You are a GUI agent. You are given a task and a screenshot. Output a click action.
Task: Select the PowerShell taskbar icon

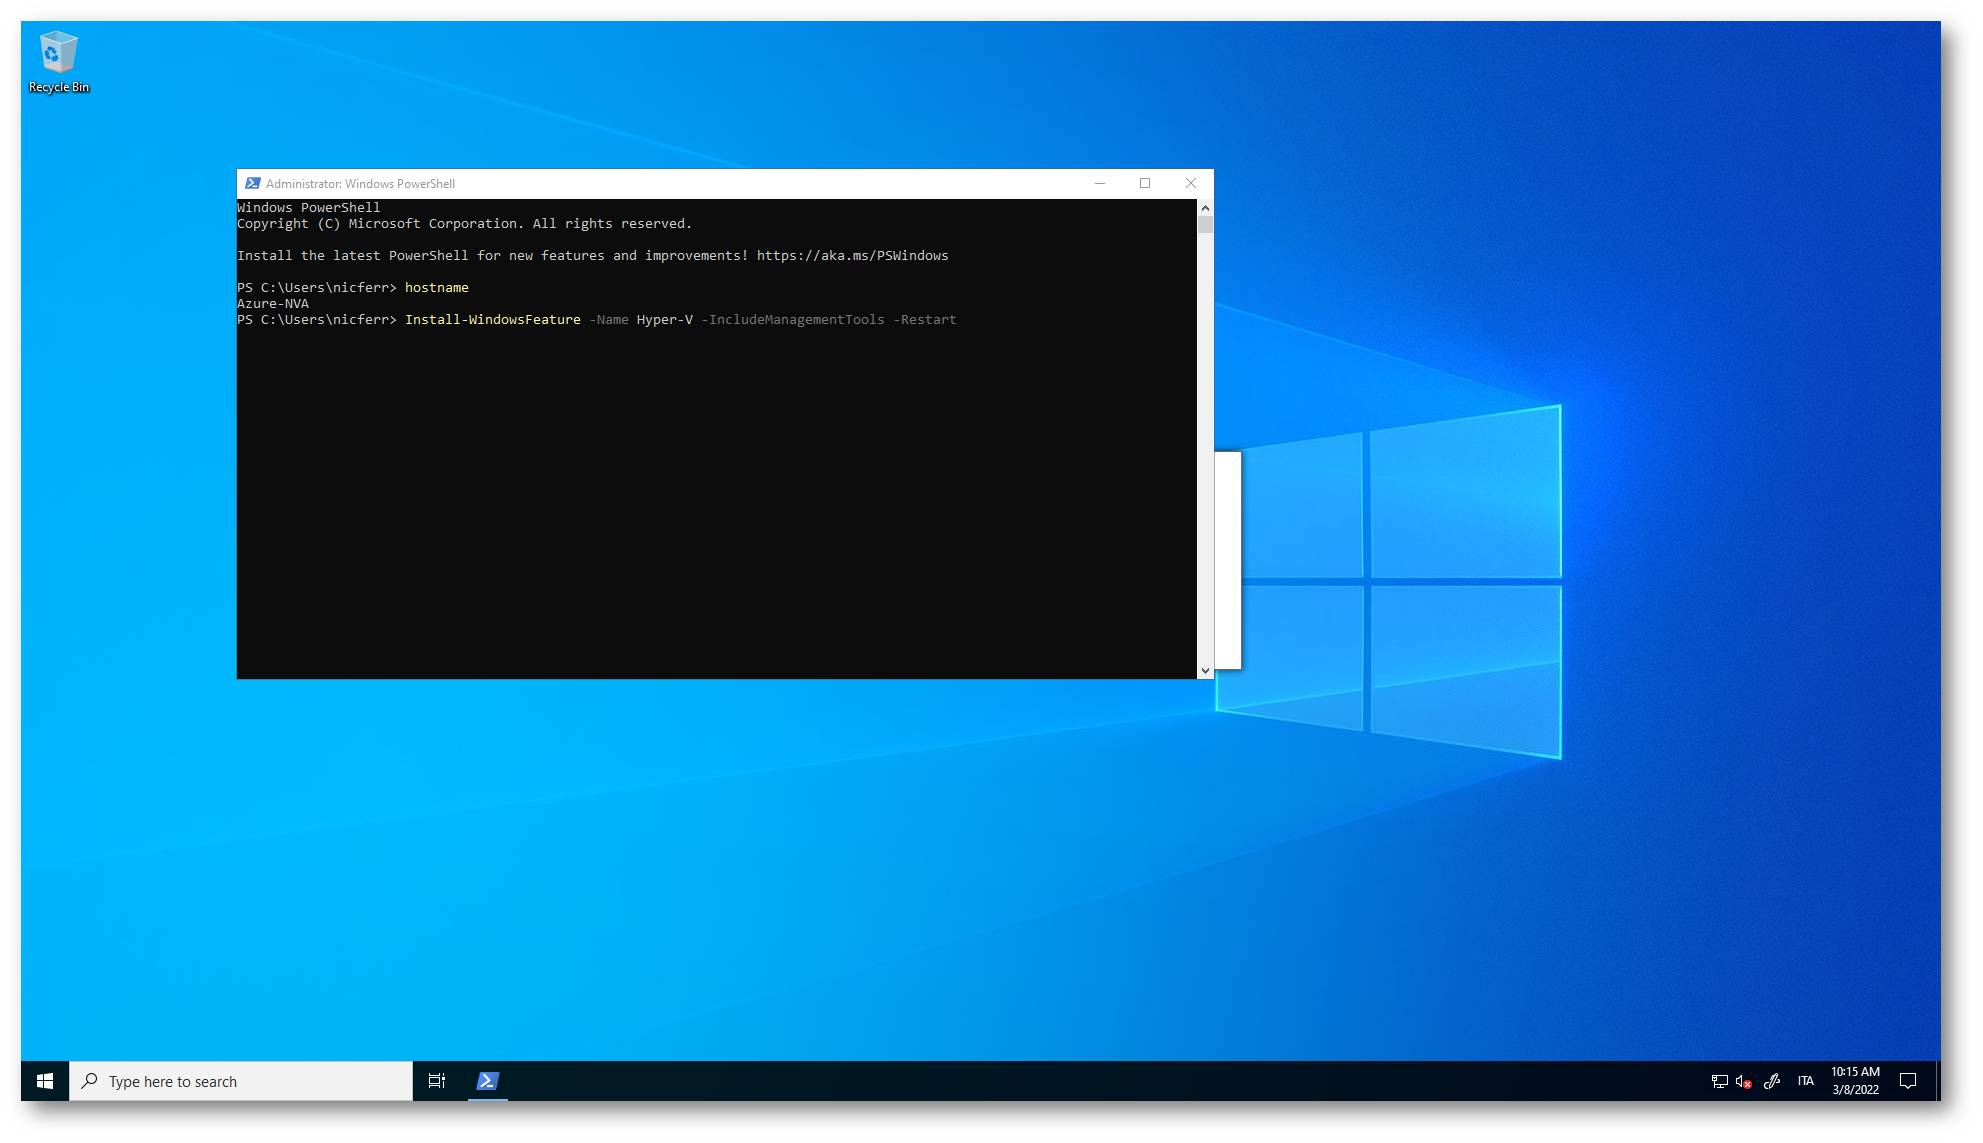(x=488, y=1081)
